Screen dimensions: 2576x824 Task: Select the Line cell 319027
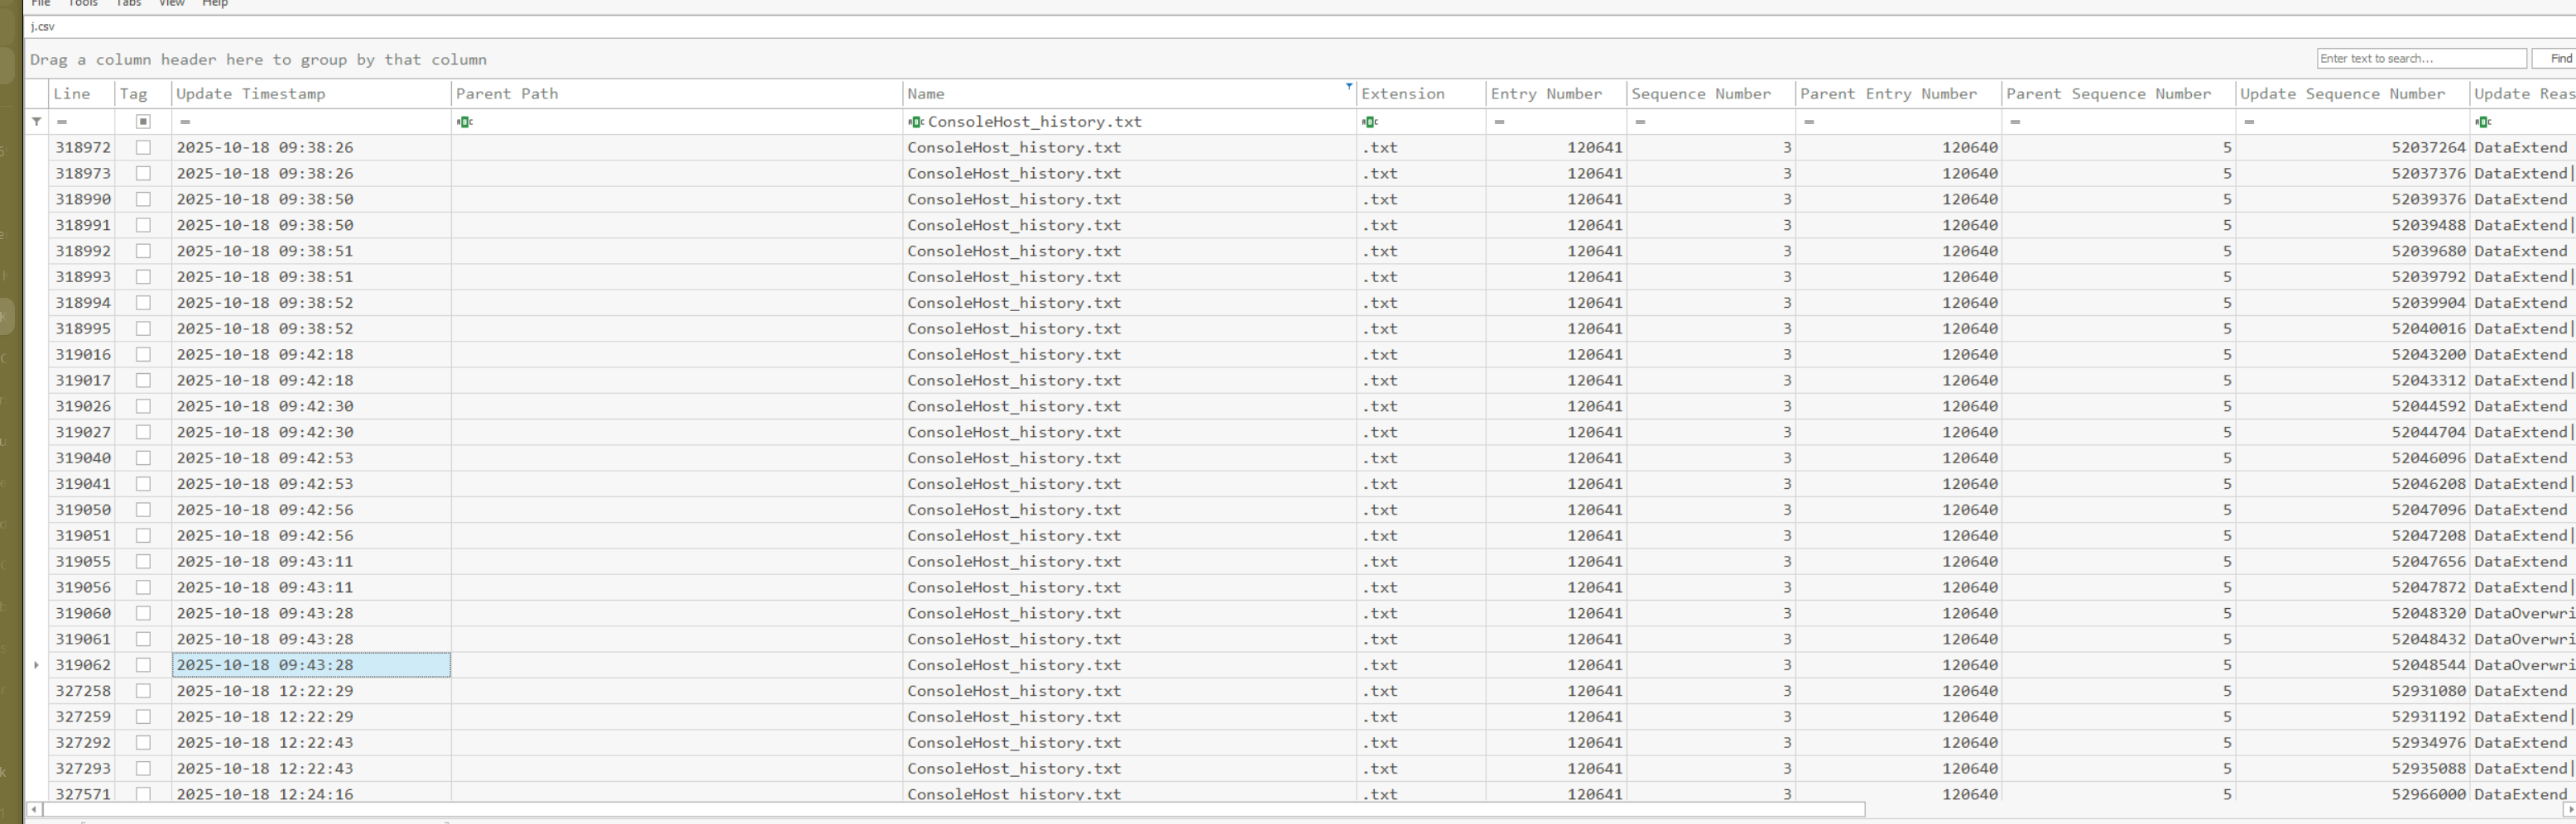pyautogui.click(x=83, y=432)
